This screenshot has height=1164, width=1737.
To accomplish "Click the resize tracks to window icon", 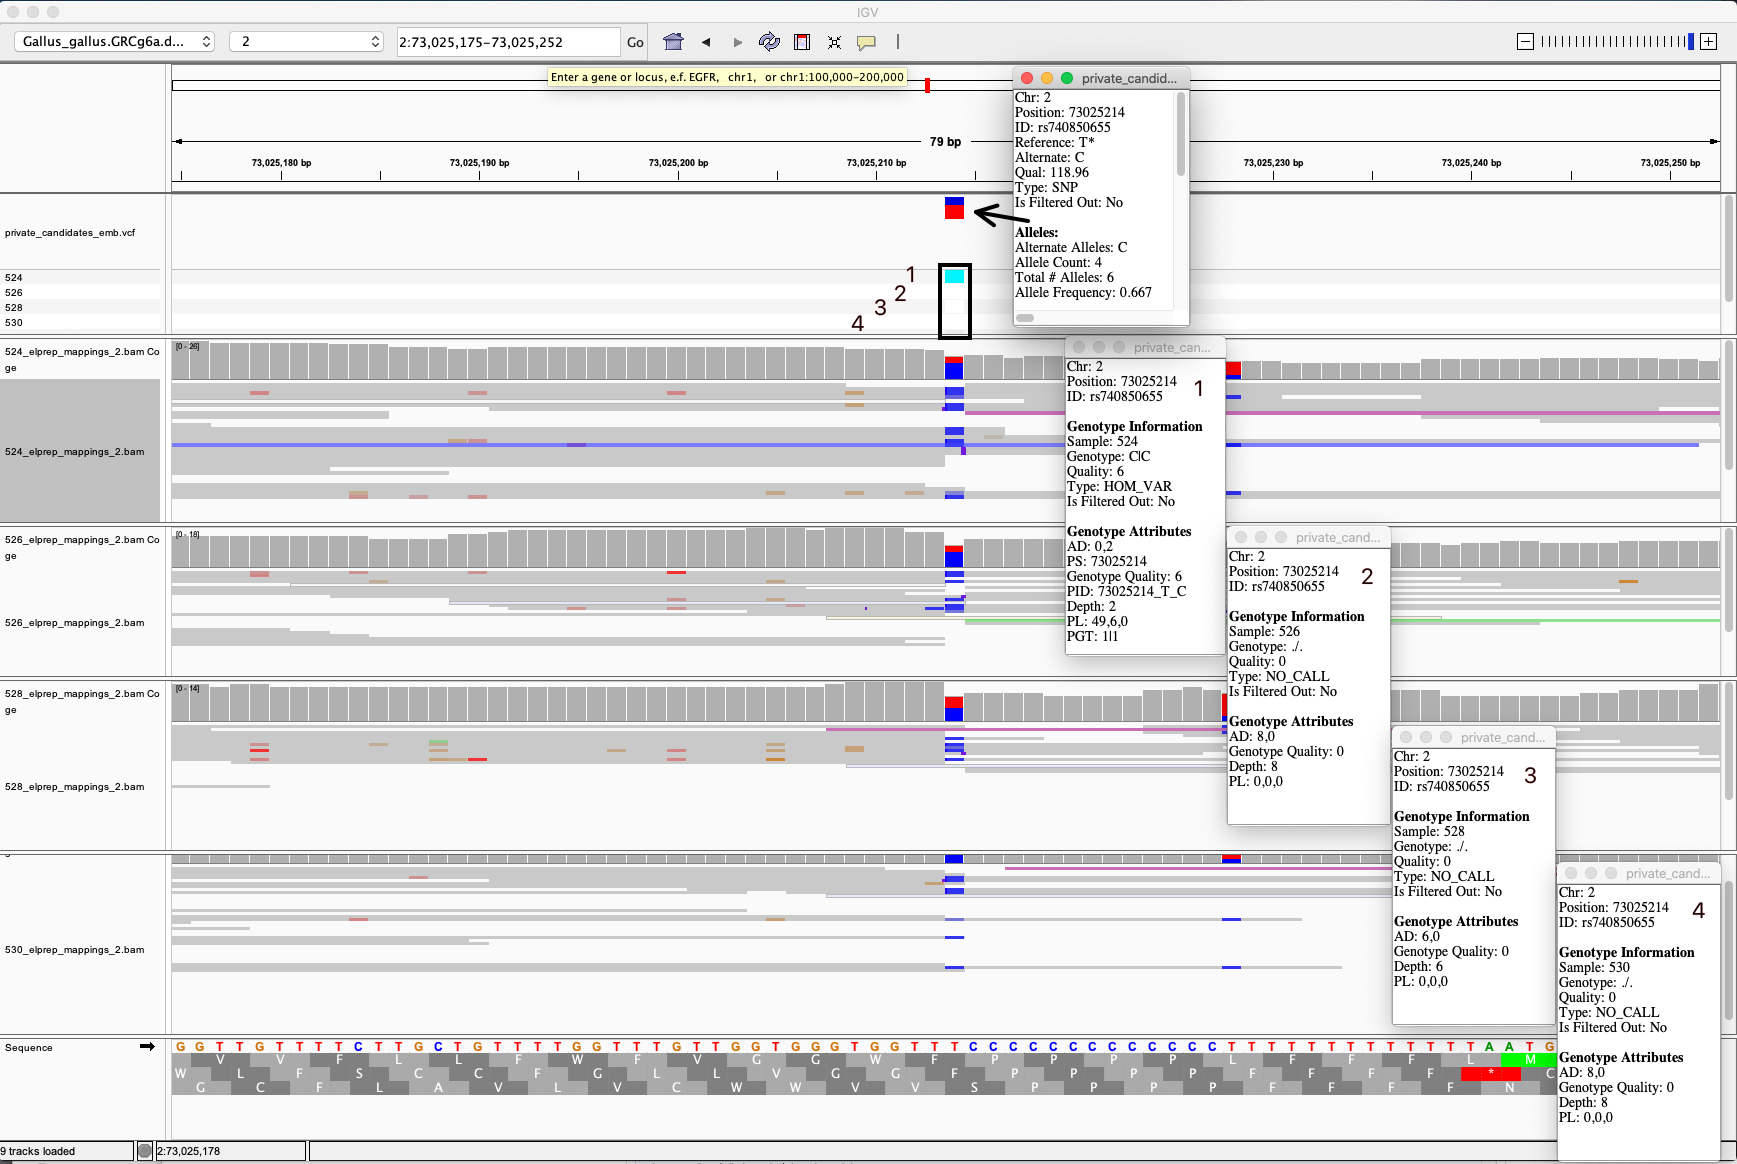I will click(x=835, y=42).
